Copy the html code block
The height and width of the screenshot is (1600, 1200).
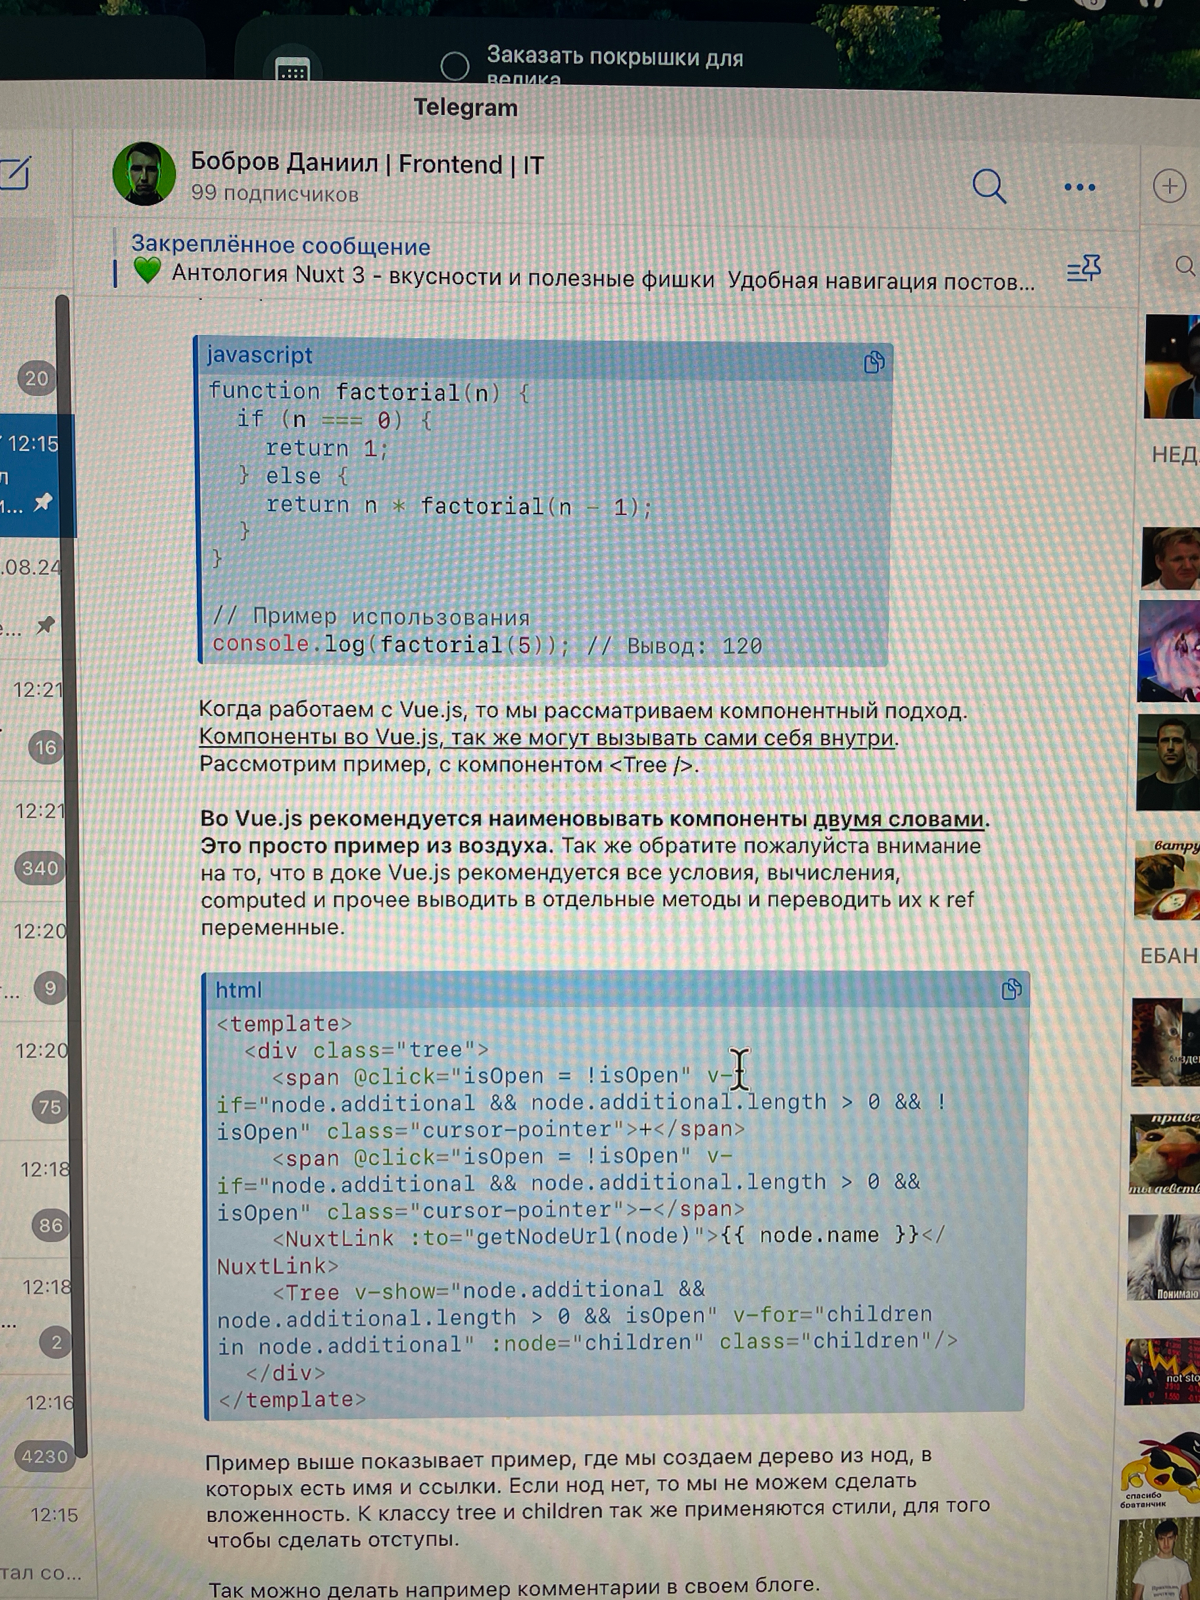click(x=1011, y=990)
